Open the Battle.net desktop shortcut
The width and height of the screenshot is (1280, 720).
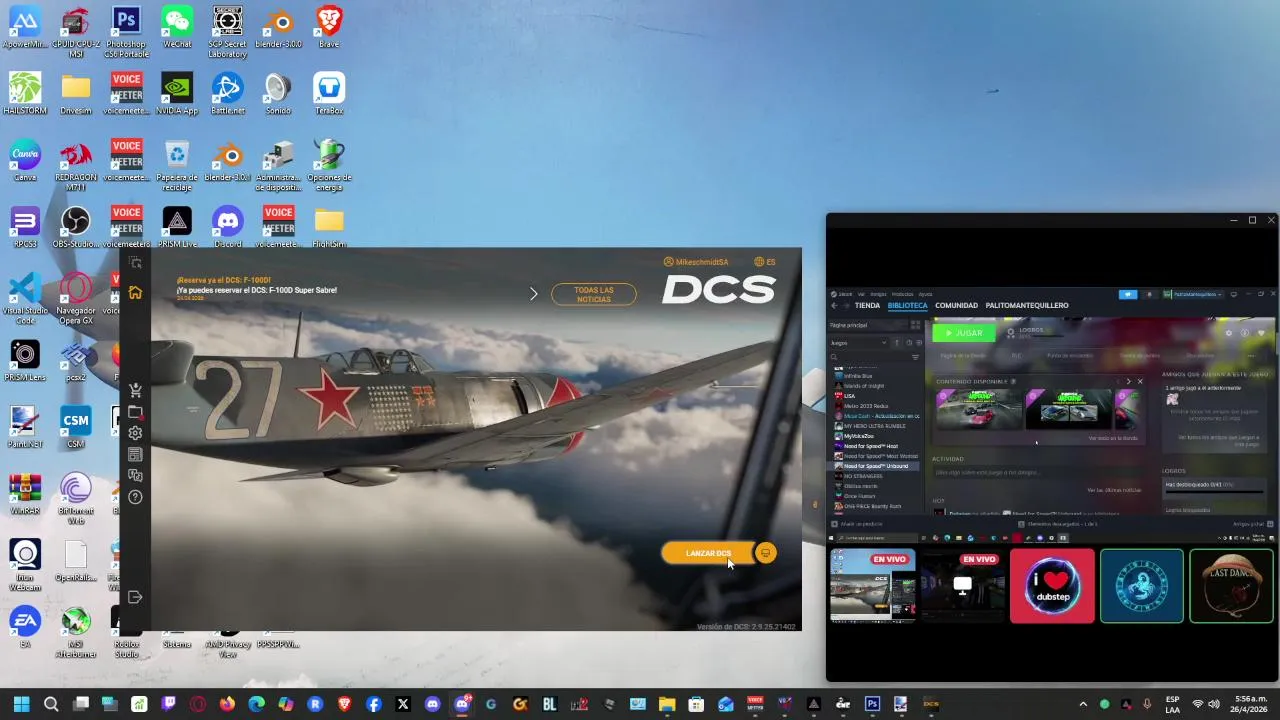[228, 95]
